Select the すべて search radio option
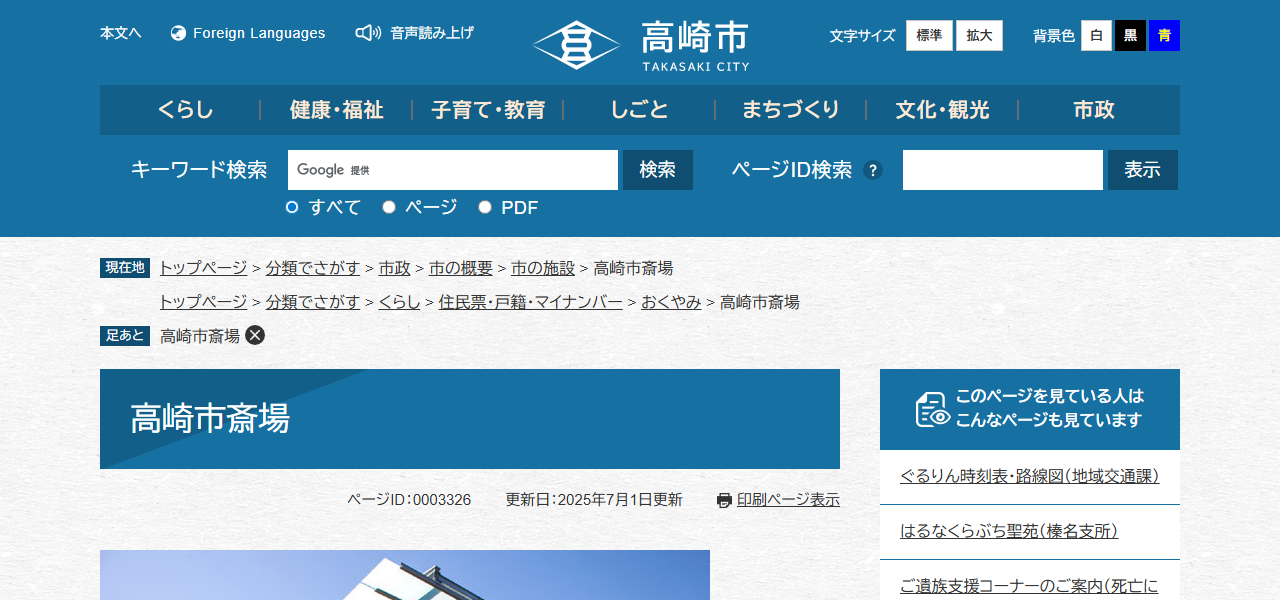 (x=292, y=207)
